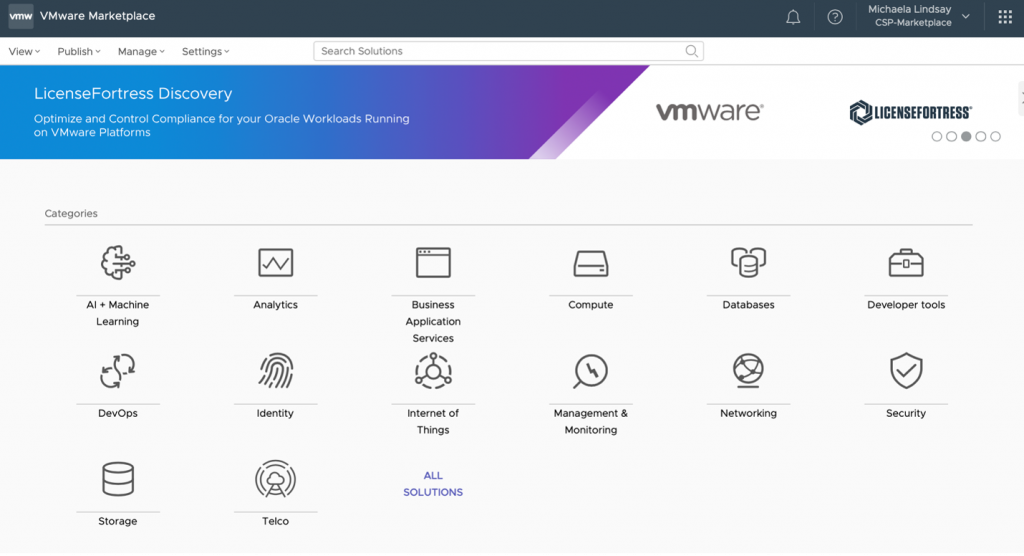The height and width of the screenshot is (556, 1024).
Task: Click the Developer tools label
Action: coord(906,305)
